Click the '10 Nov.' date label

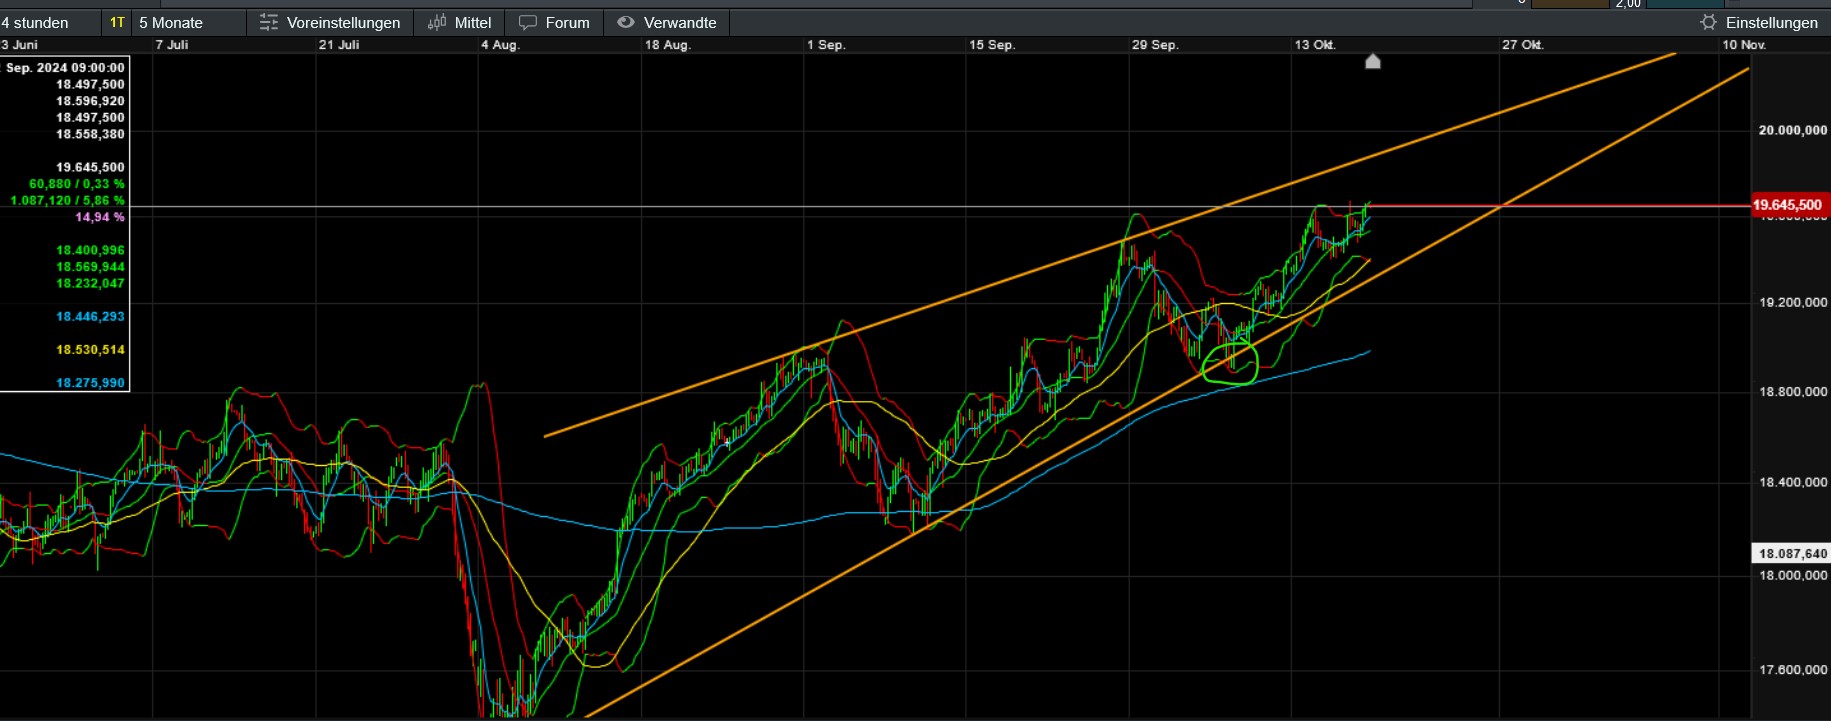(x=1744, y=45)
